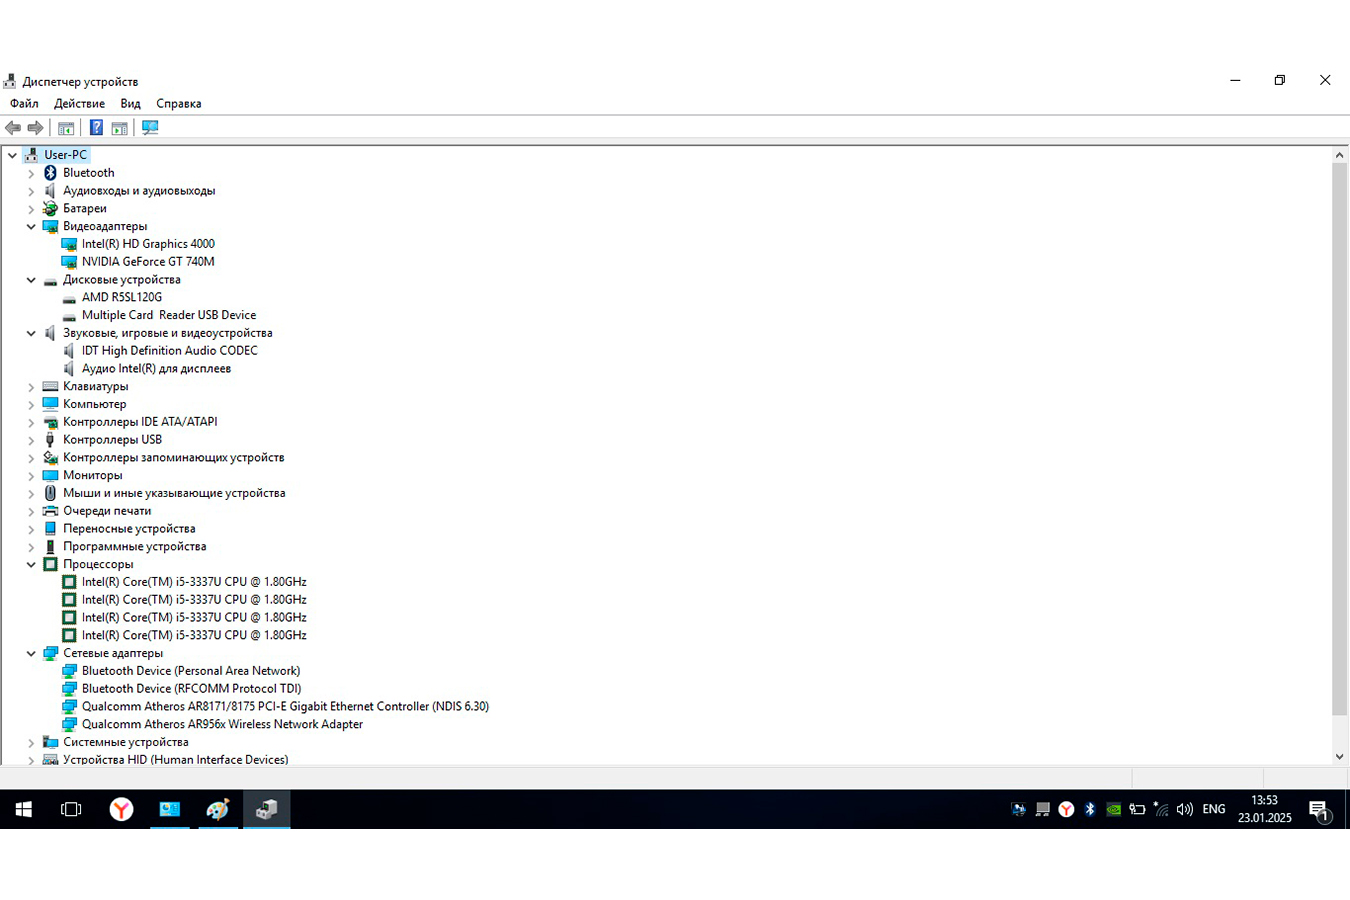The width and height of the screenshot is (1350, 900).
Task: Open the notification center icon
Action: click(x=1319, y=810)
